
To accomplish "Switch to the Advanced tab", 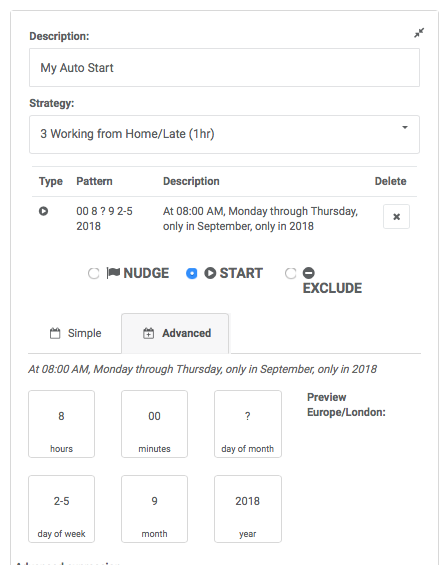I will click(x=175, y=333).
